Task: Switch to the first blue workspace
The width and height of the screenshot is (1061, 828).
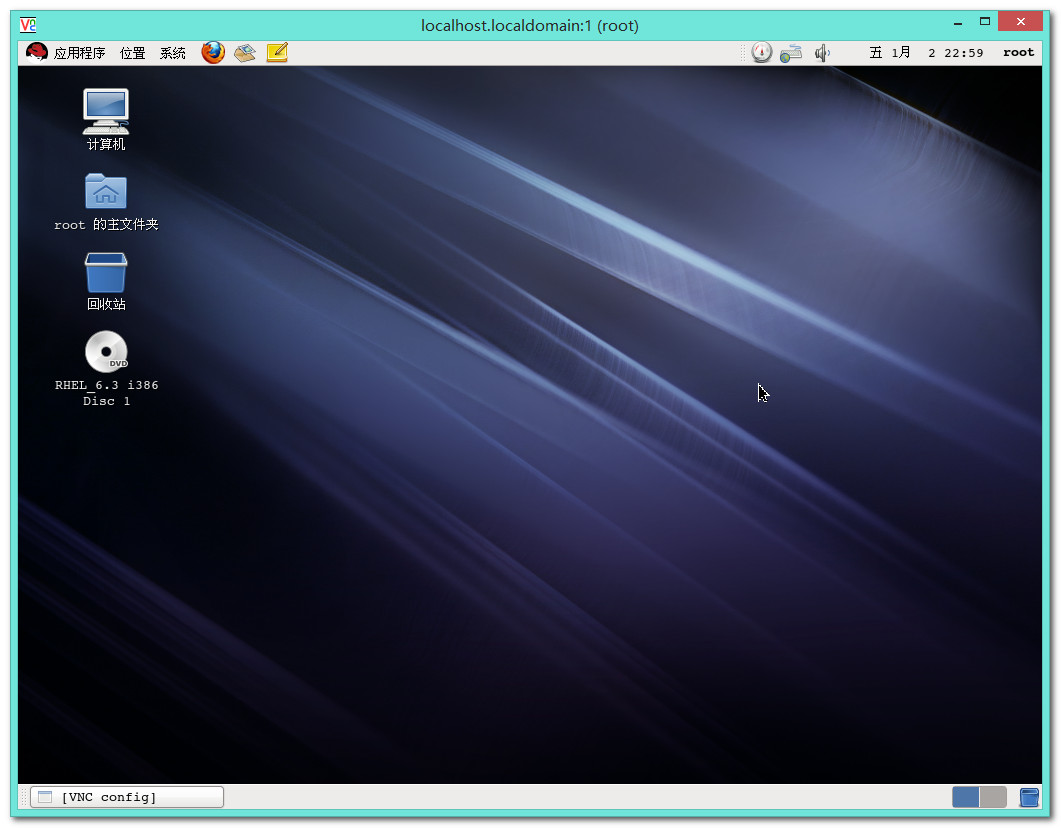Action: coord(965,797)
